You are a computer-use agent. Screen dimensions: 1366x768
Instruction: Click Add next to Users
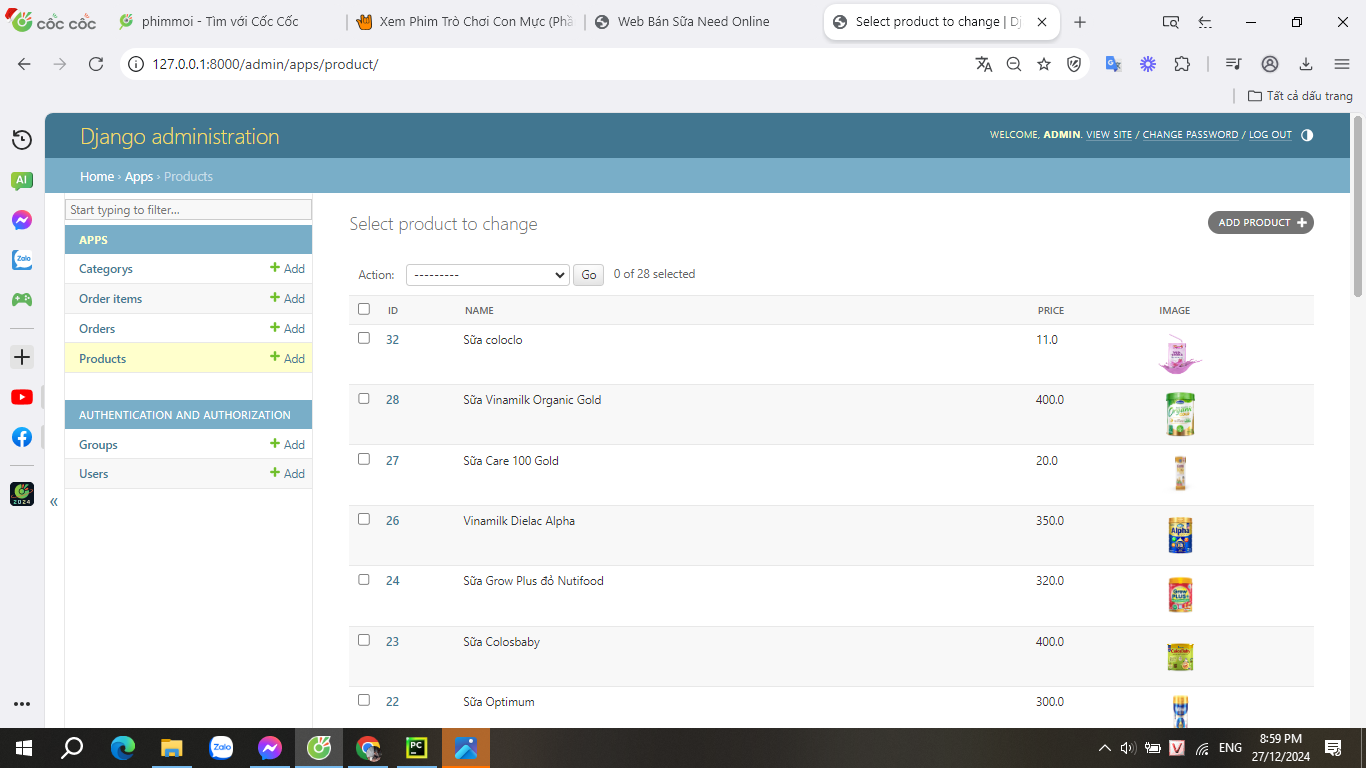pyautogui.click(x=287, y=474)
